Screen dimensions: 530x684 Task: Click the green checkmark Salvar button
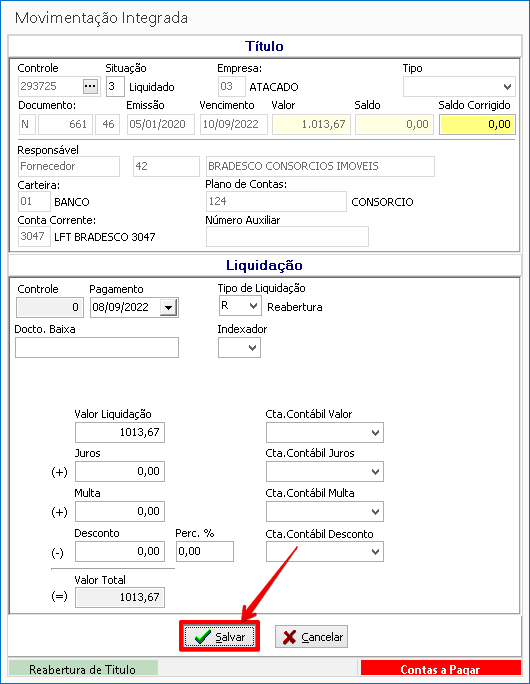tap(219, 637)
